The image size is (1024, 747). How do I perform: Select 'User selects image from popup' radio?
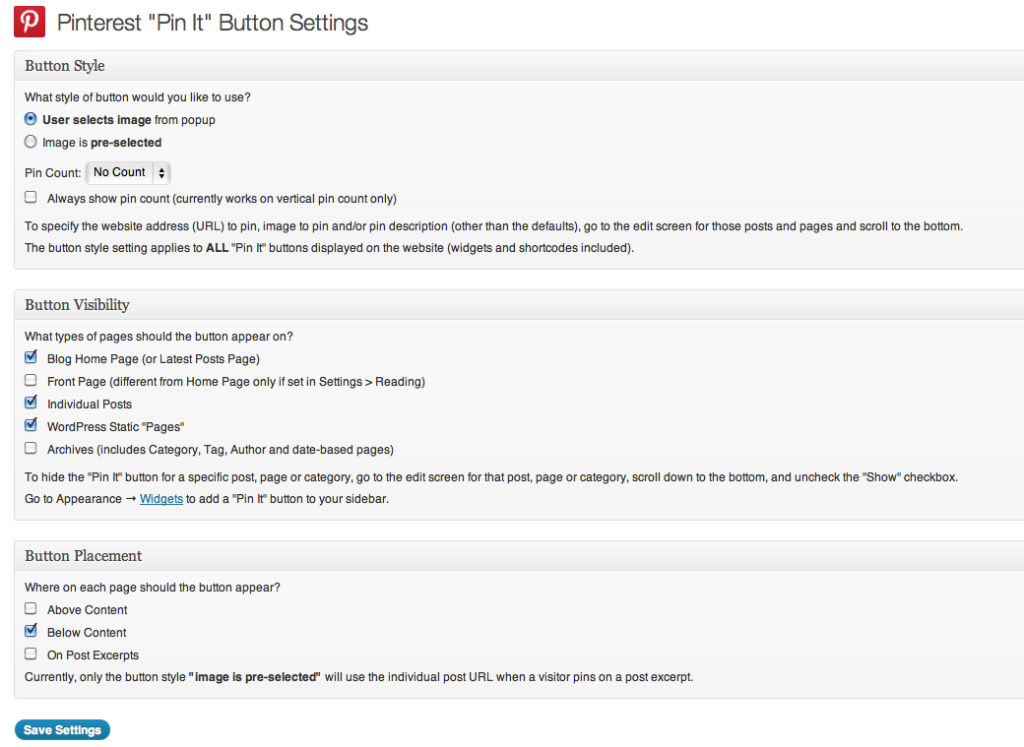click(x=31, y=119)
